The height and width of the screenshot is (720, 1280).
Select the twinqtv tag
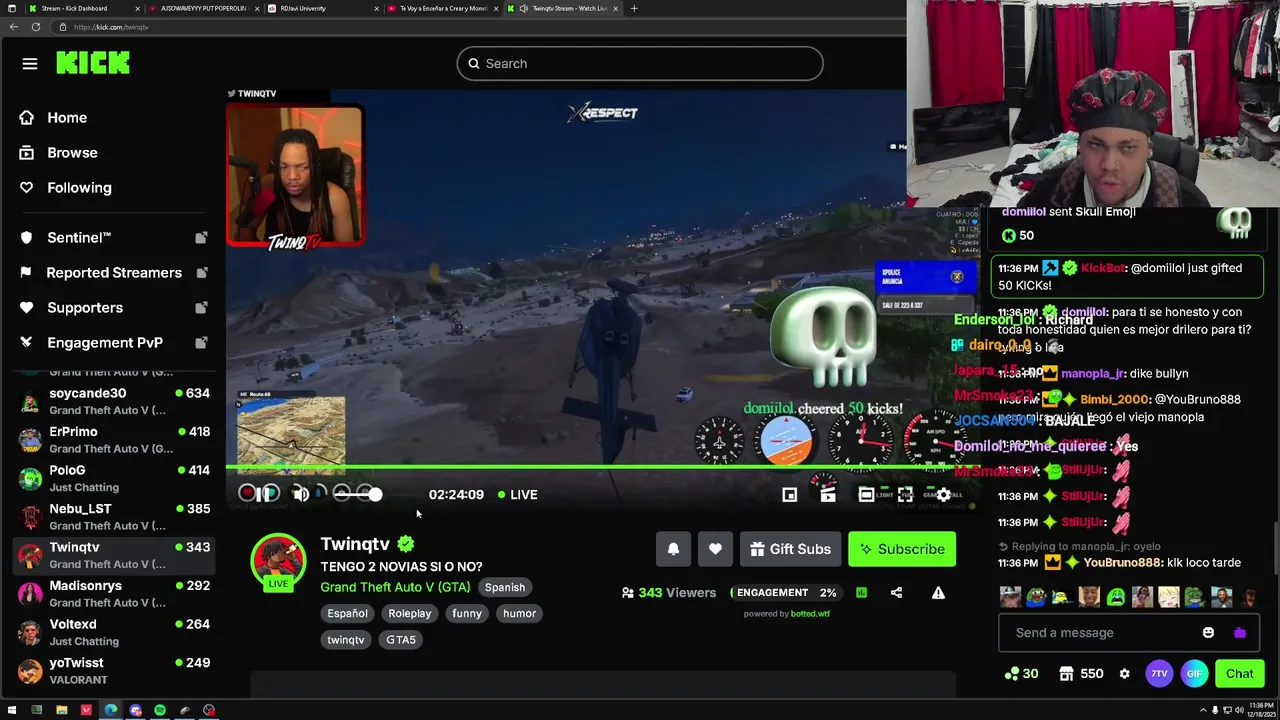346,640
